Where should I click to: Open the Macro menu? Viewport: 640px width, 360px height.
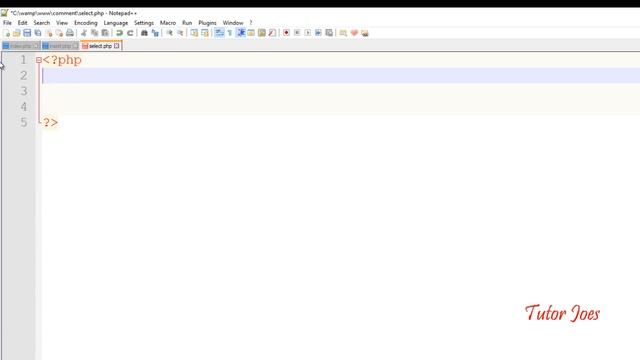168,23
